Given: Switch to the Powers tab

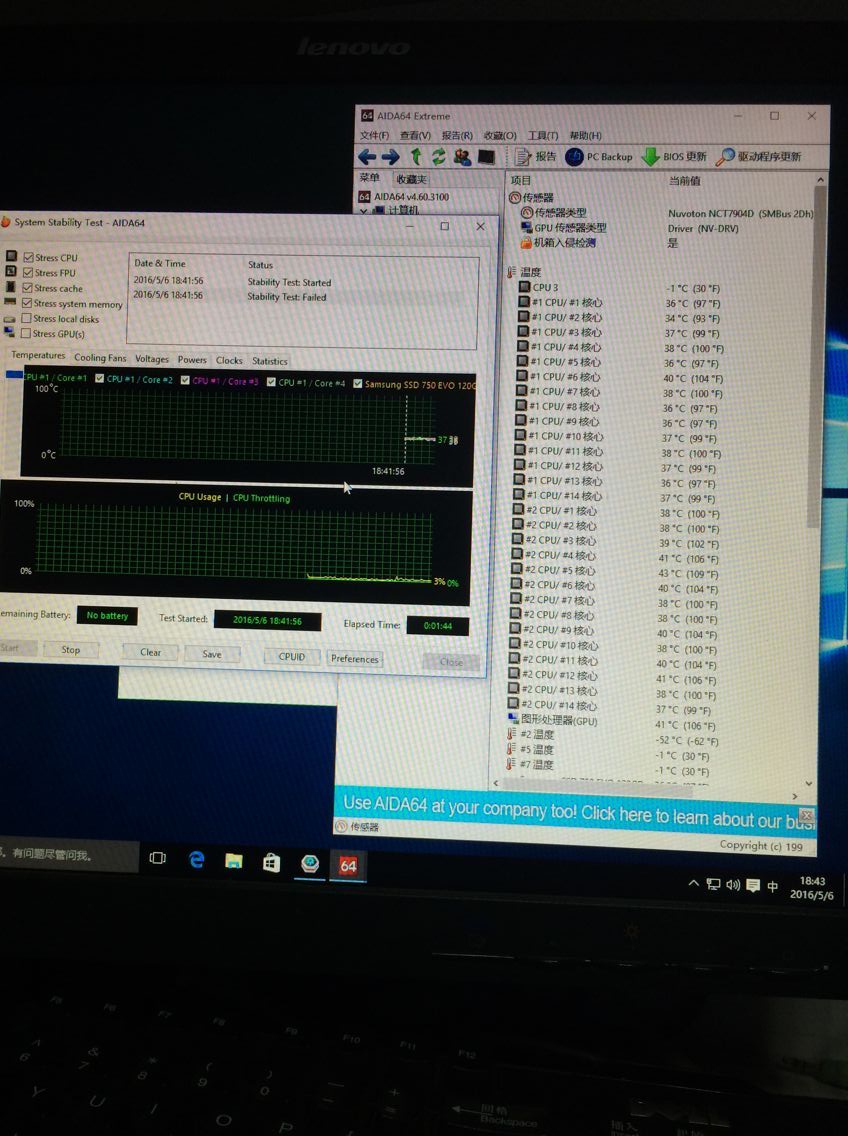Looking at the screenshot, I should [x=192, y=359].
